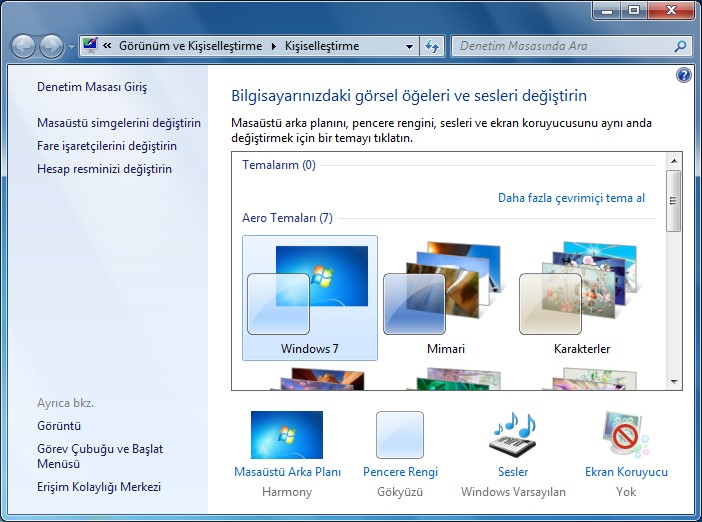Click the Back navigation arrow button

[23, 46]
